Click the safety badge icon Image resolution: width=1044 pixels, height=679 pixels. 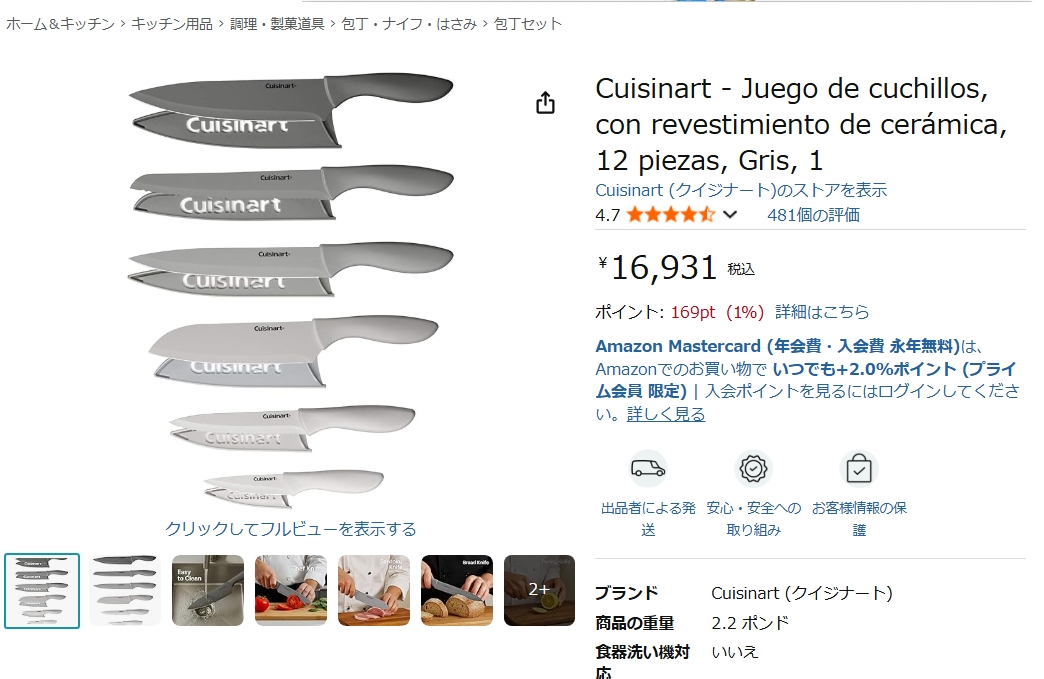click(753, 469)
